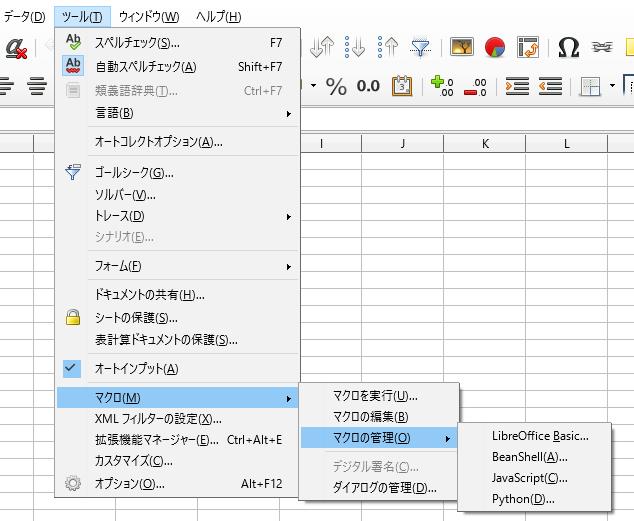Insert special character with the Omega icon
This screenshot has width=634, height=521.
(568, 47)
